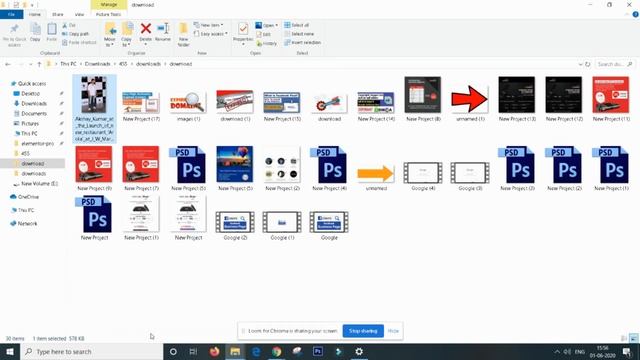Image resolution: width=640 pixels, height=360 pixels.
Task: Open the recent locations dropdown arrow
Action: coord(31,64)
